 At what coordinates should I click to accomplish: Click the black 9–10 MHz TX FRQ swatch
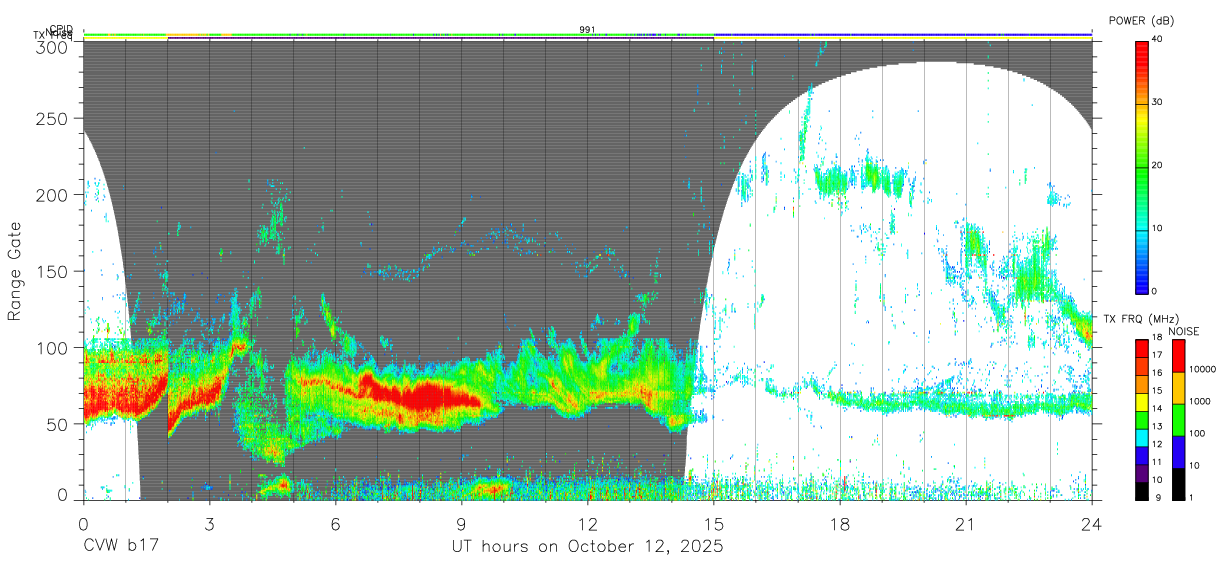[x=1141, y=490]
